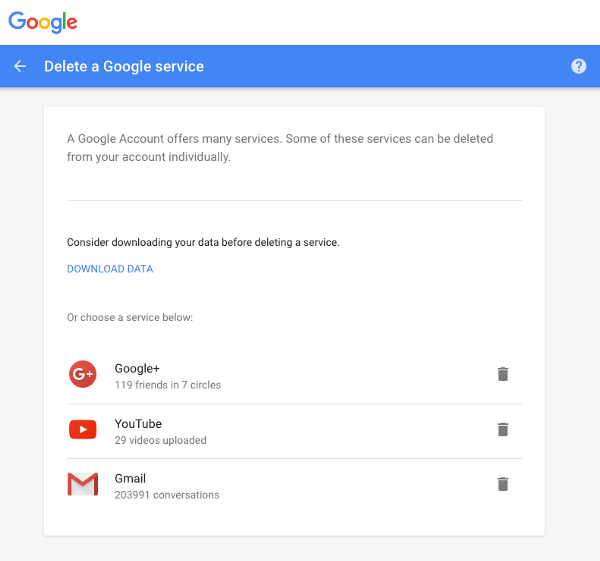Open the DOWNLOAD DATA link
Image resolution: width=600 pixels, height=561 pixels.
(110, 269)
